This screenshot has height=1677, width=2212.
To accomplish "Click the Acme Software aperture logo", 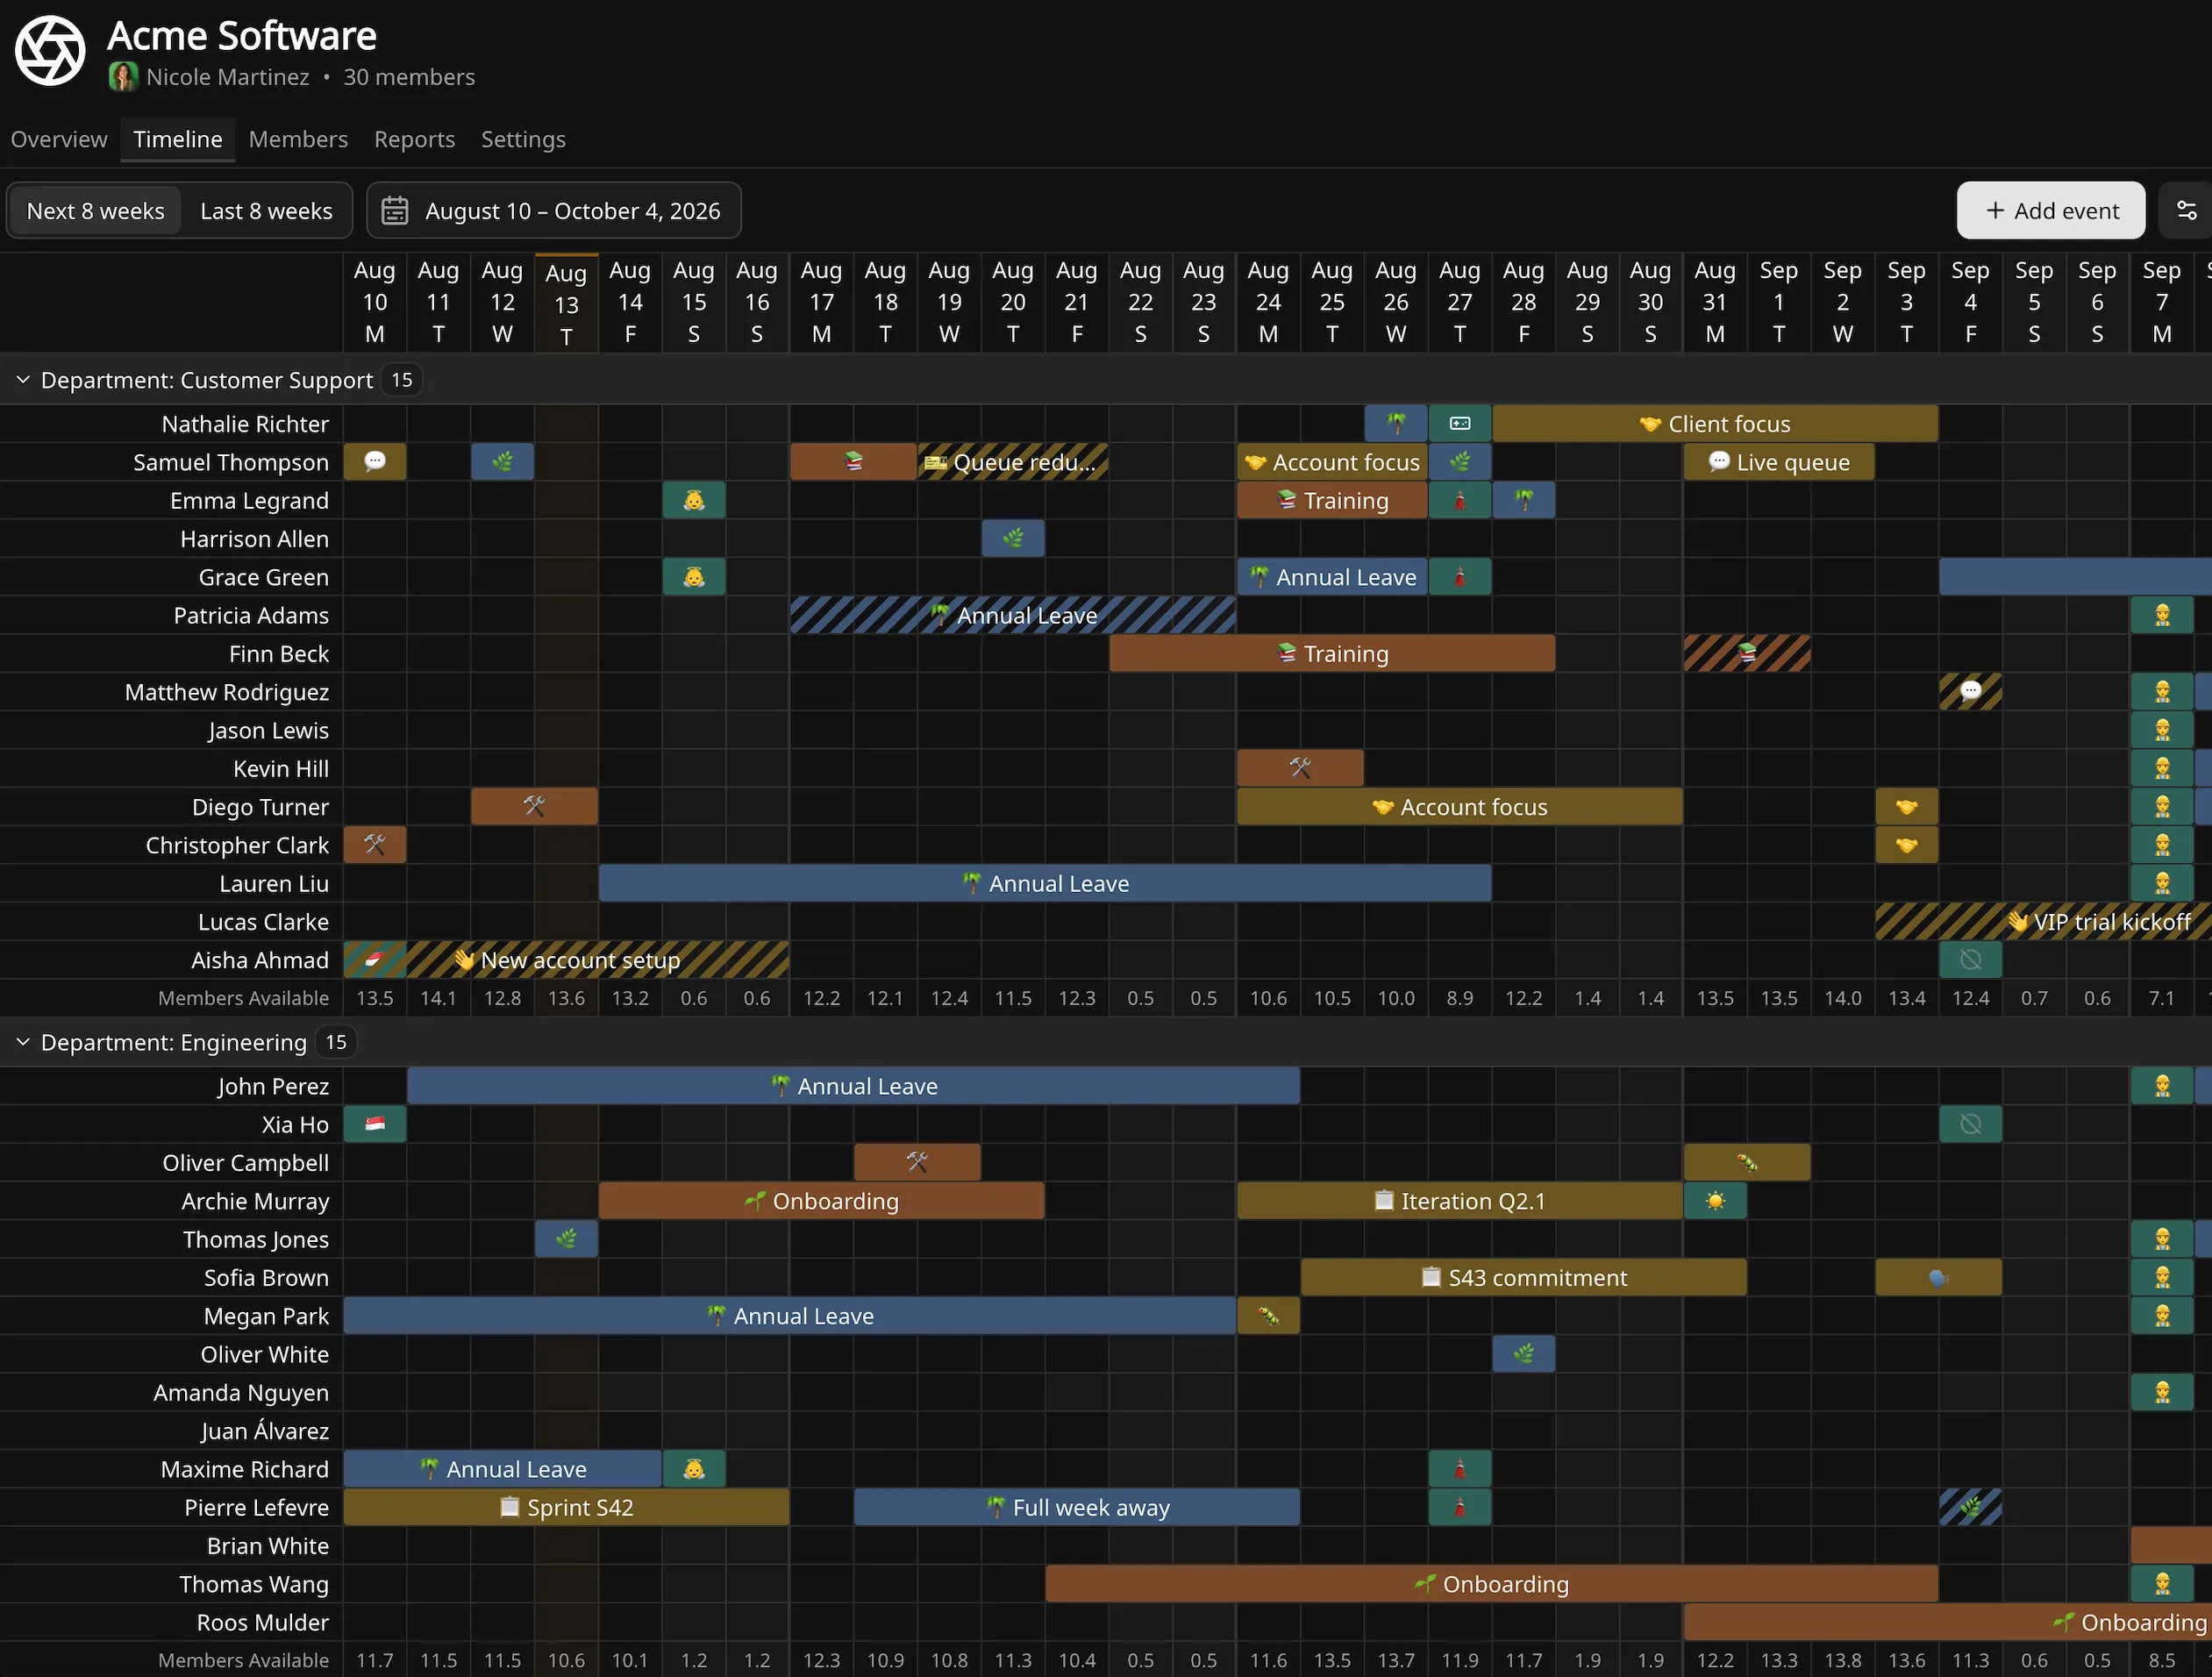I will click(x=50, y=51).
